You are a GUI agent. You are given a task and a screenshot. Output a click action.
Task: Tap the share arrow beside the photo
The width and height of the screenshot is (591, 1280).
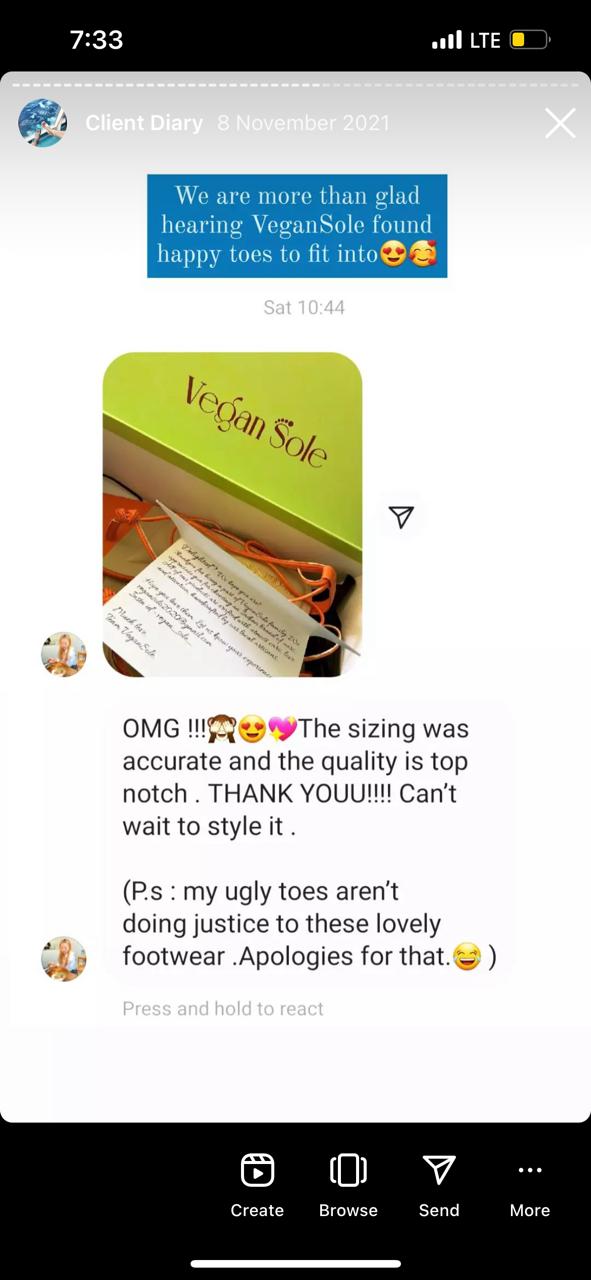coord(401,516)
